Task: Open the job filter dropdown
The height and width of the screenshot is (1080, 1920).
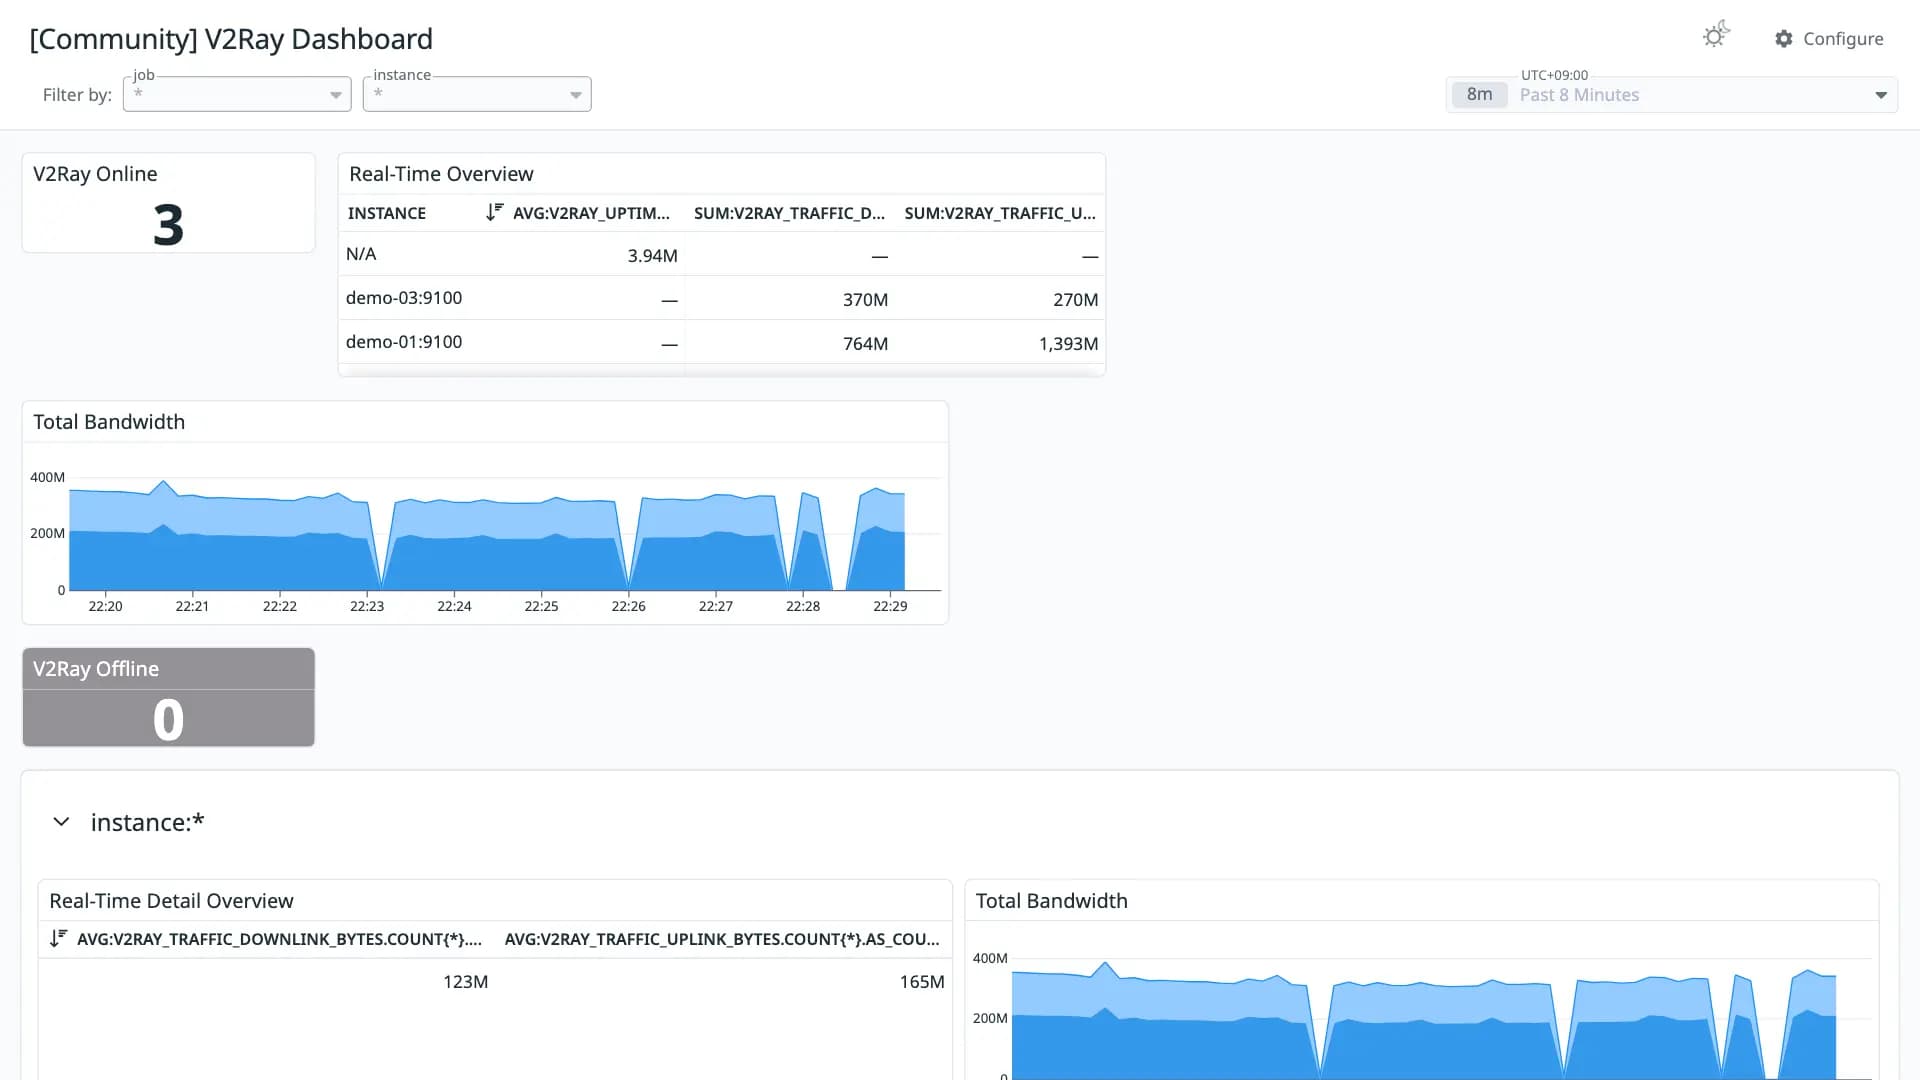Action: 237,94
